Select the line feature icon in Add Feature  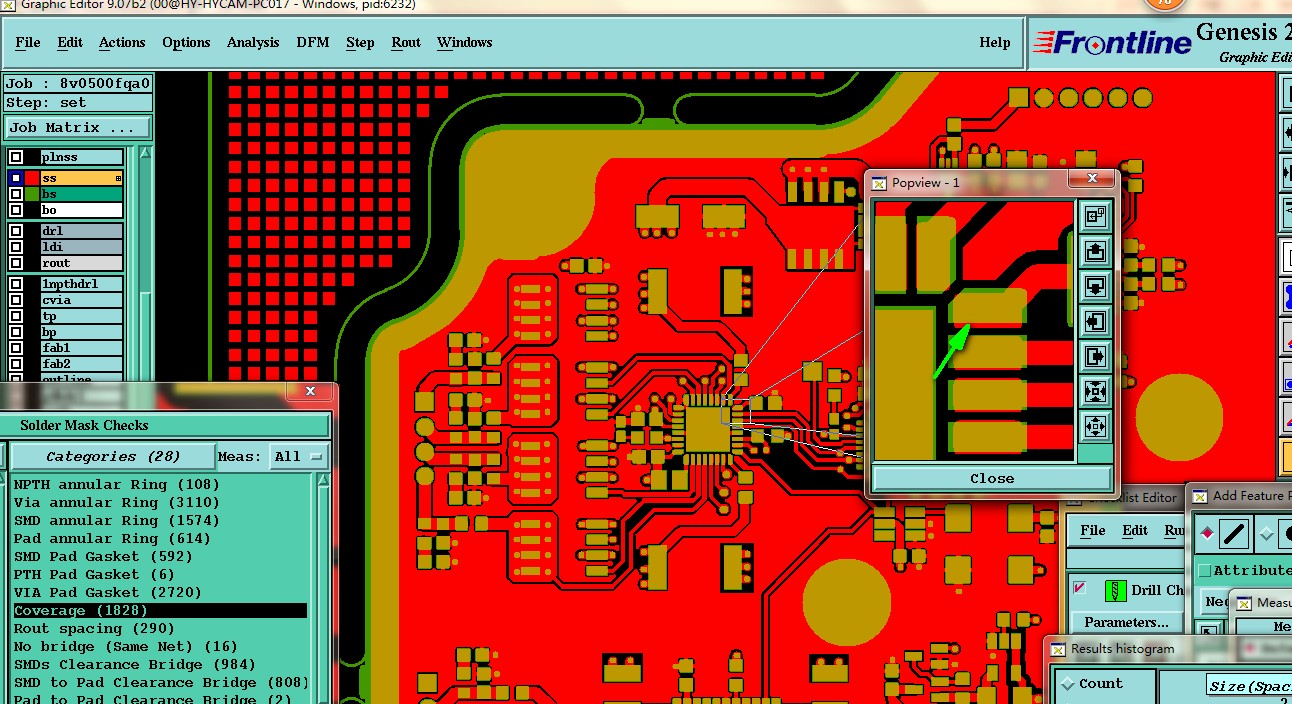pyautogui.click(x=1233, y=534)
